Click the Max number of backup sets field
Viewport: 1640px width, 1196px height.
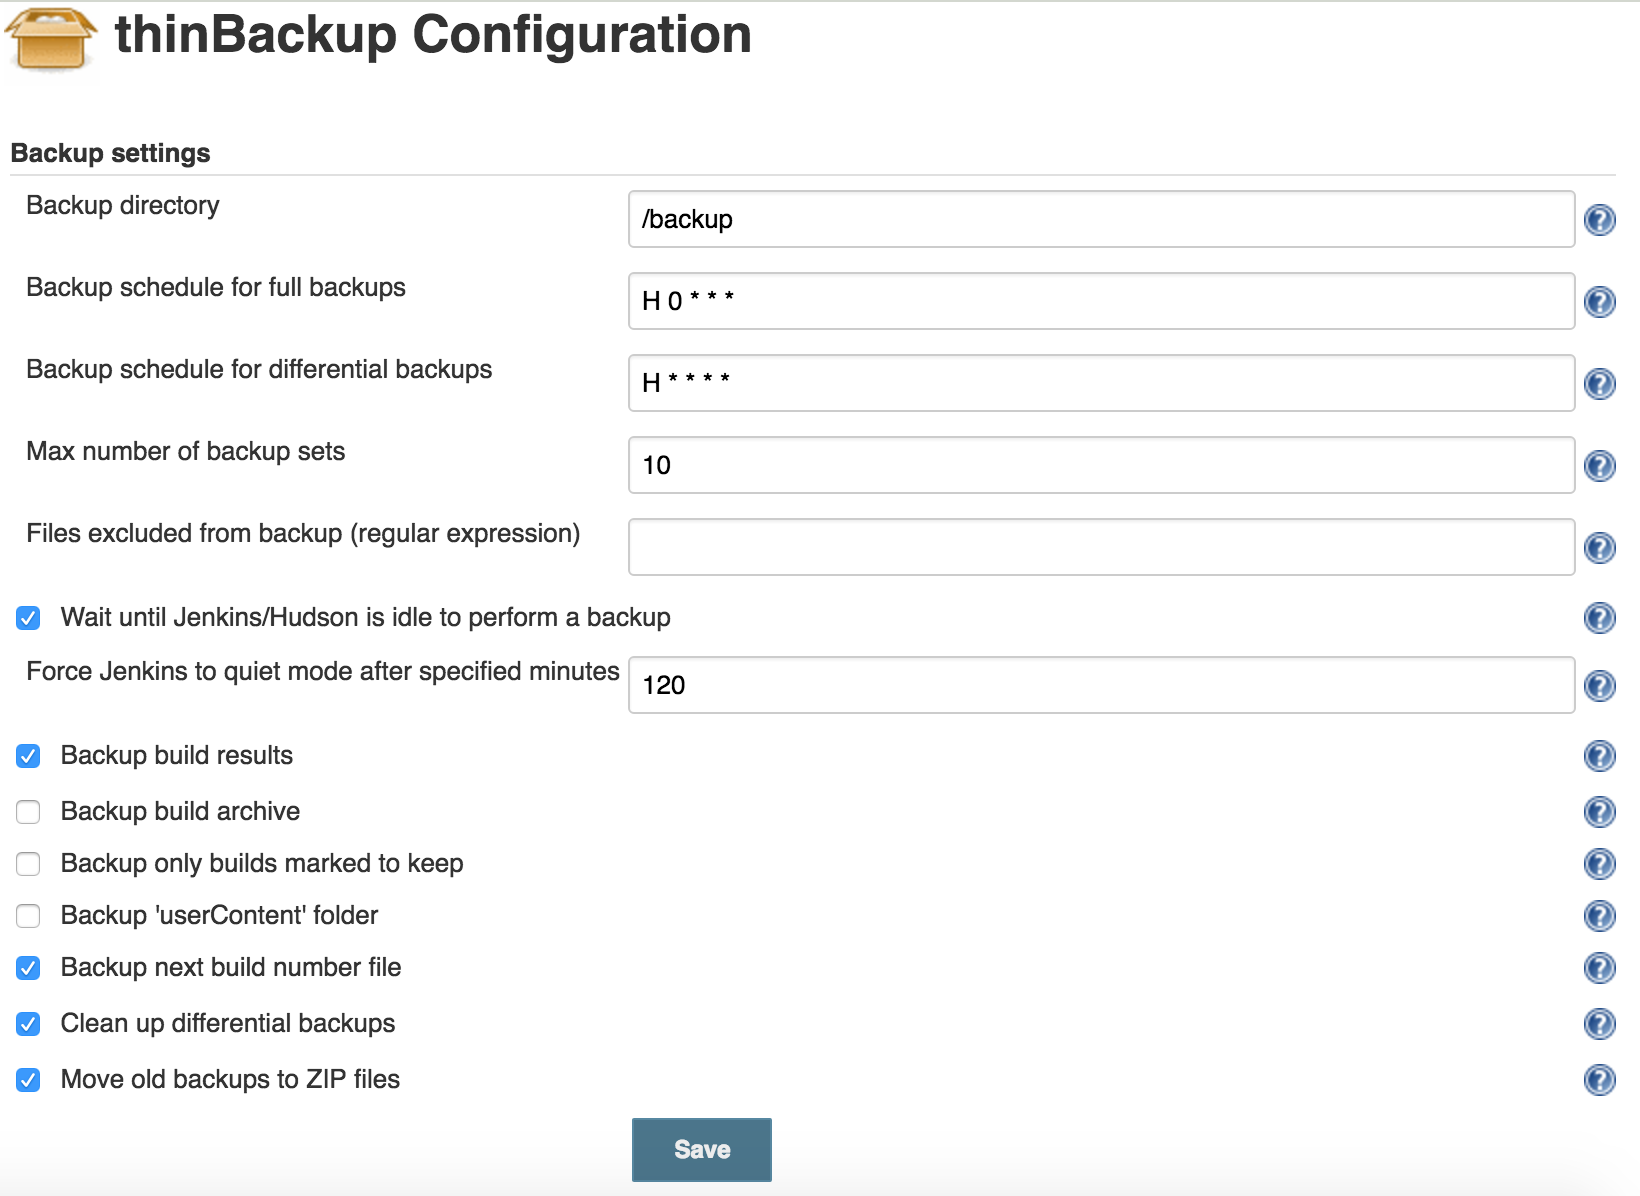pos(1101,465)
